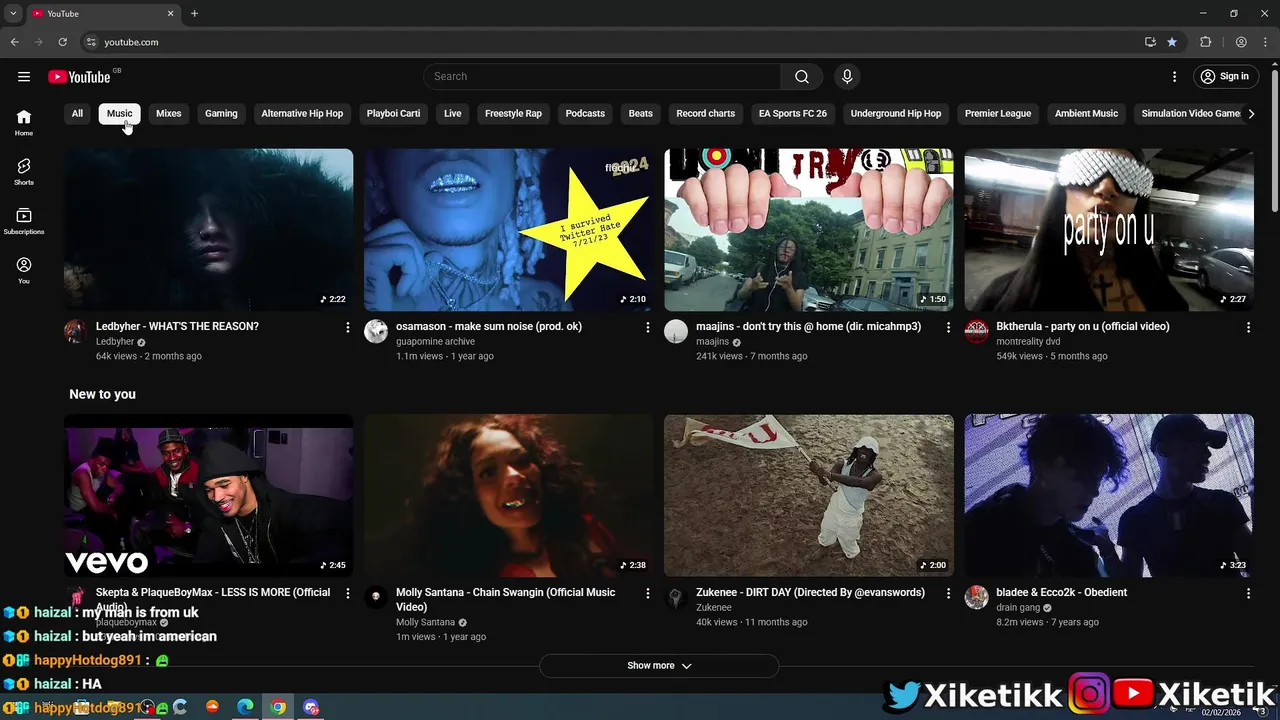Open osamason make sum noise thumbnail

[508, 230]
